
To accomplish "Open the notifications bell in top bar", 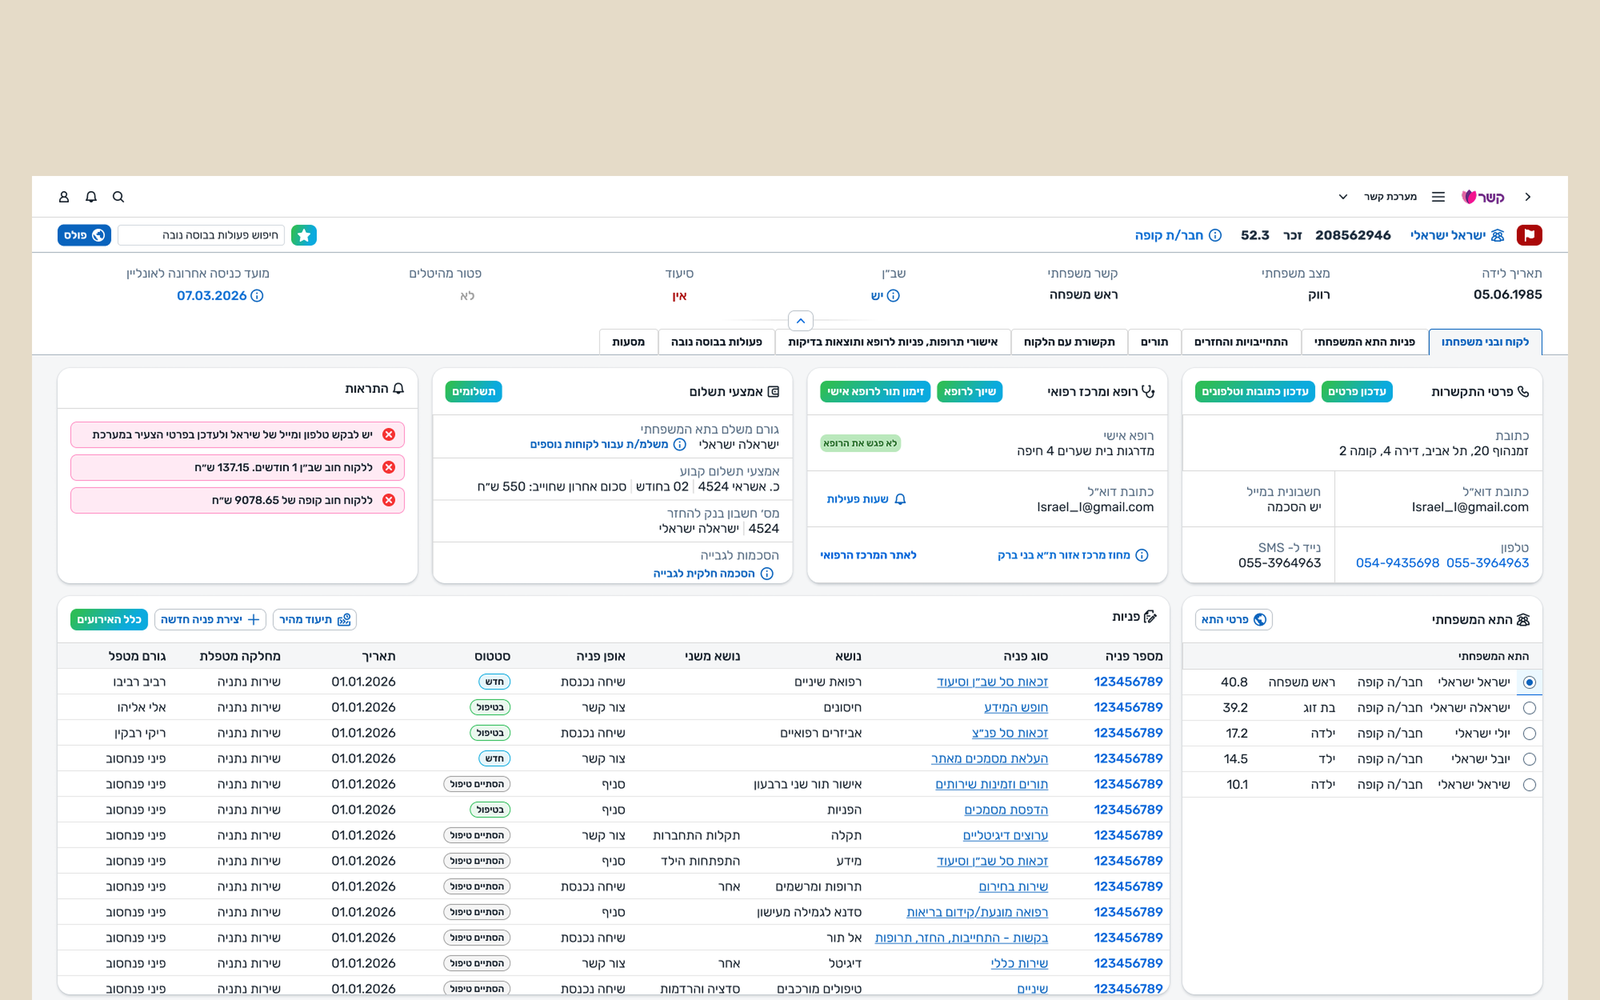I will (91, 197).
